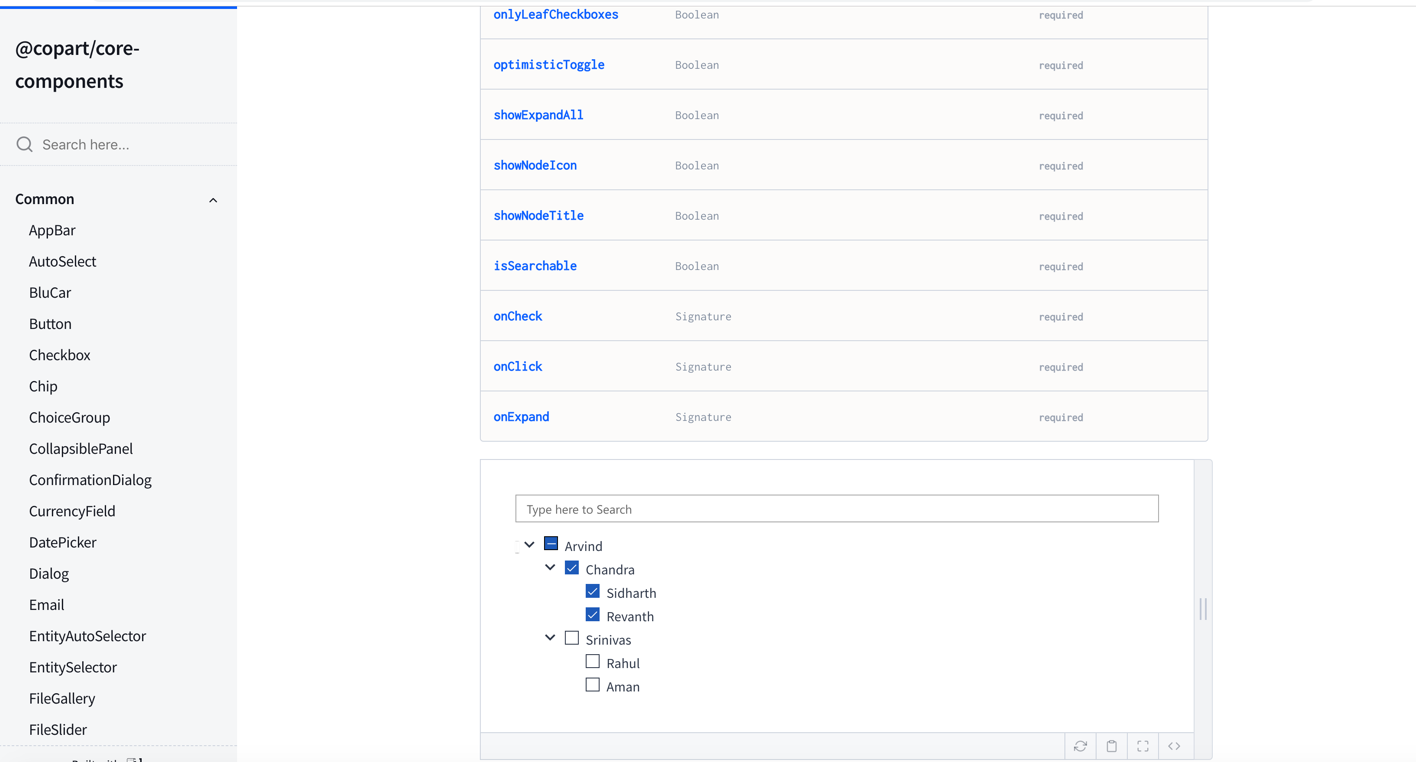Open CollapsiblePanel in the sidebar
1416x762 pixels.
tap(81, 448)
